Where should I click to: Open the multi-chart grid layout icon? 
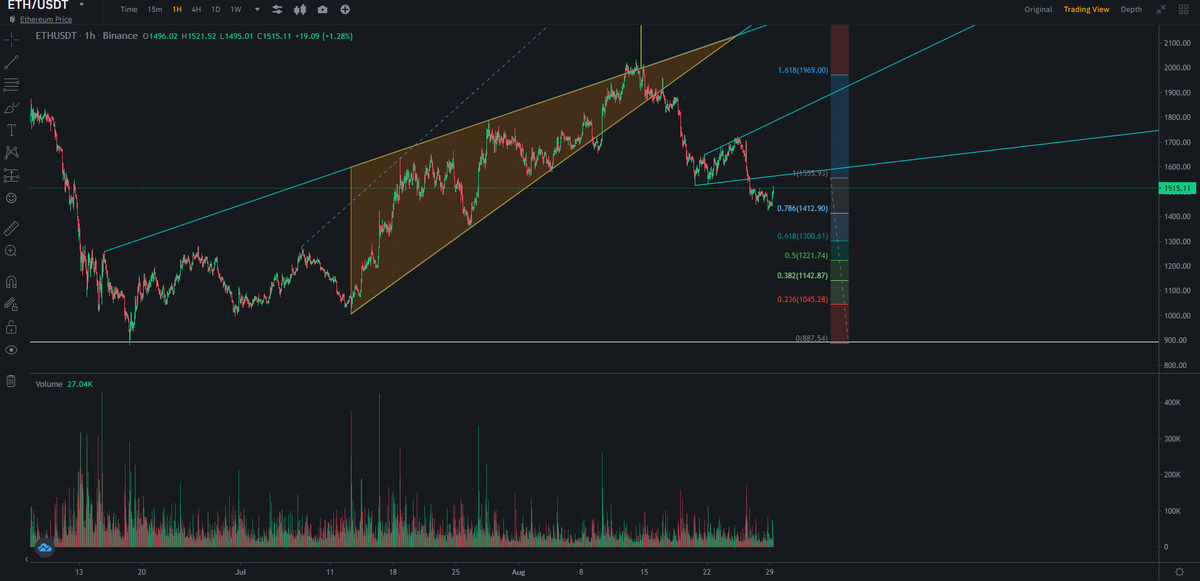coord(1183,9)
